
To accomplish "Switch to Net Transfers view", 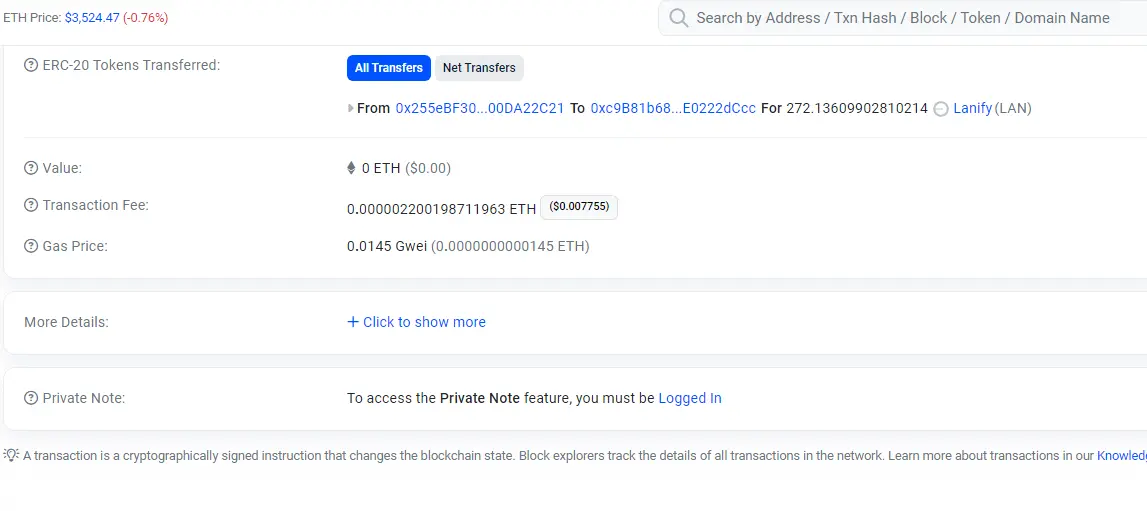I will 479,68.
